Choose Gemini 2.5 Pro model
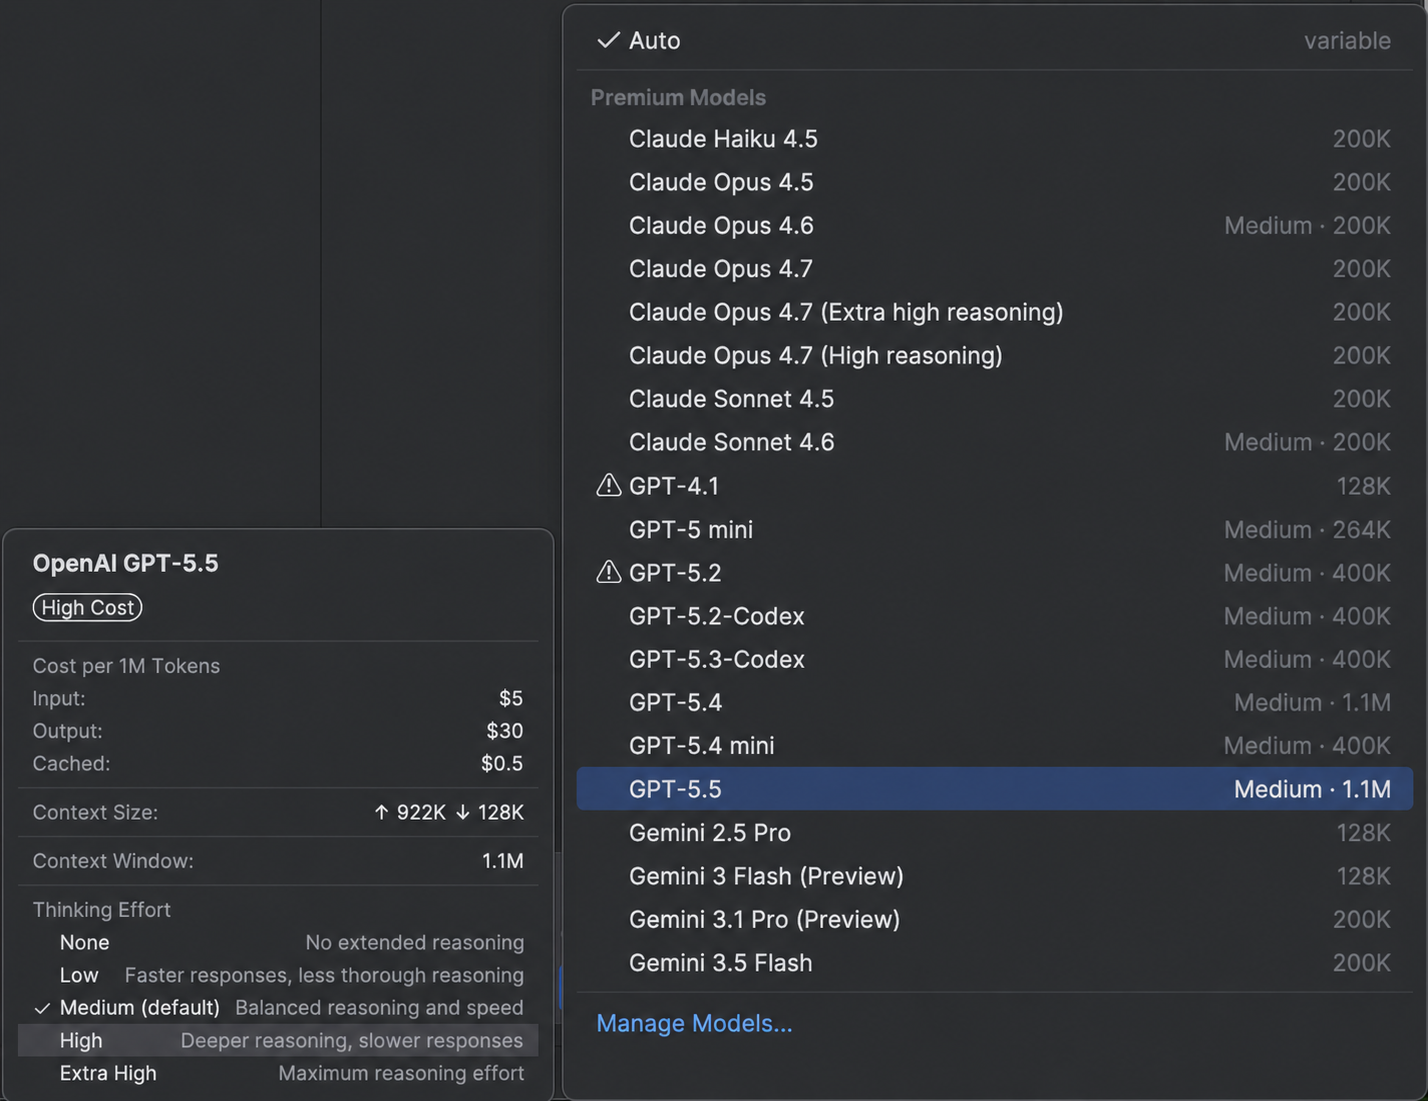This screenshot has width=1428, height=1101. pos(994,833)
